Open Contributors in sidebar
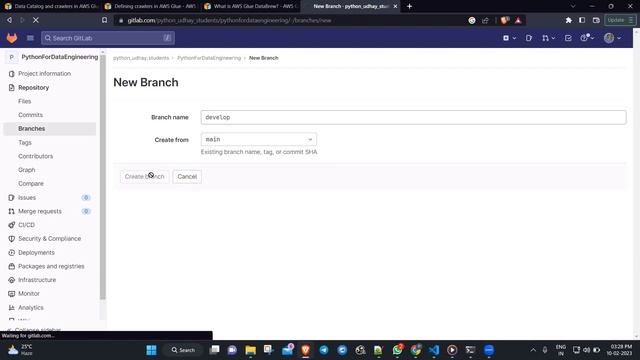640x360 pixels. (36, 156)
